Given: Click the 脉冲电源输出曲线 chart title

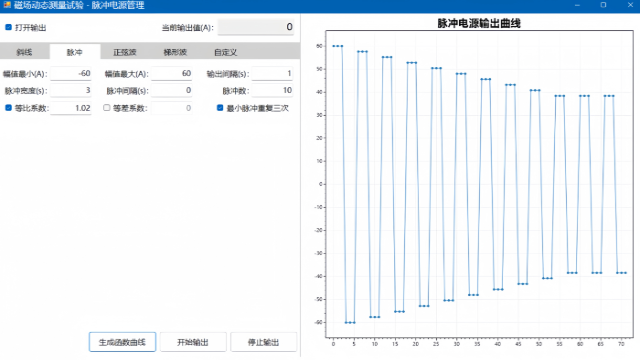Looking at the screenshot, I should pos(479,23).
